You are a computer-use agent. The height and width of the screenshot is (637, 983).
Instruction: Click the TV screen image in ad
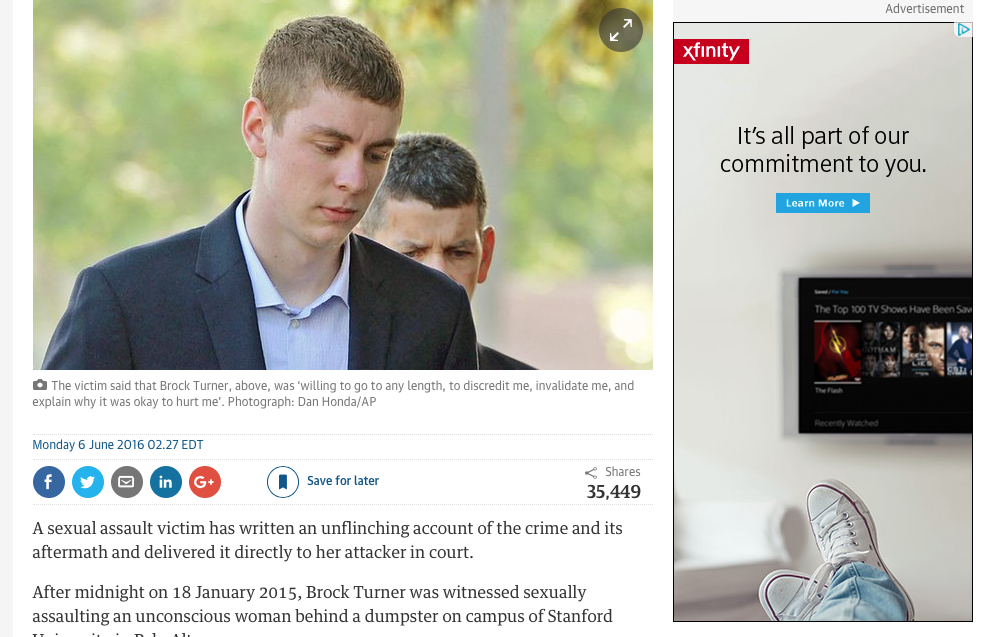point(885,355)
